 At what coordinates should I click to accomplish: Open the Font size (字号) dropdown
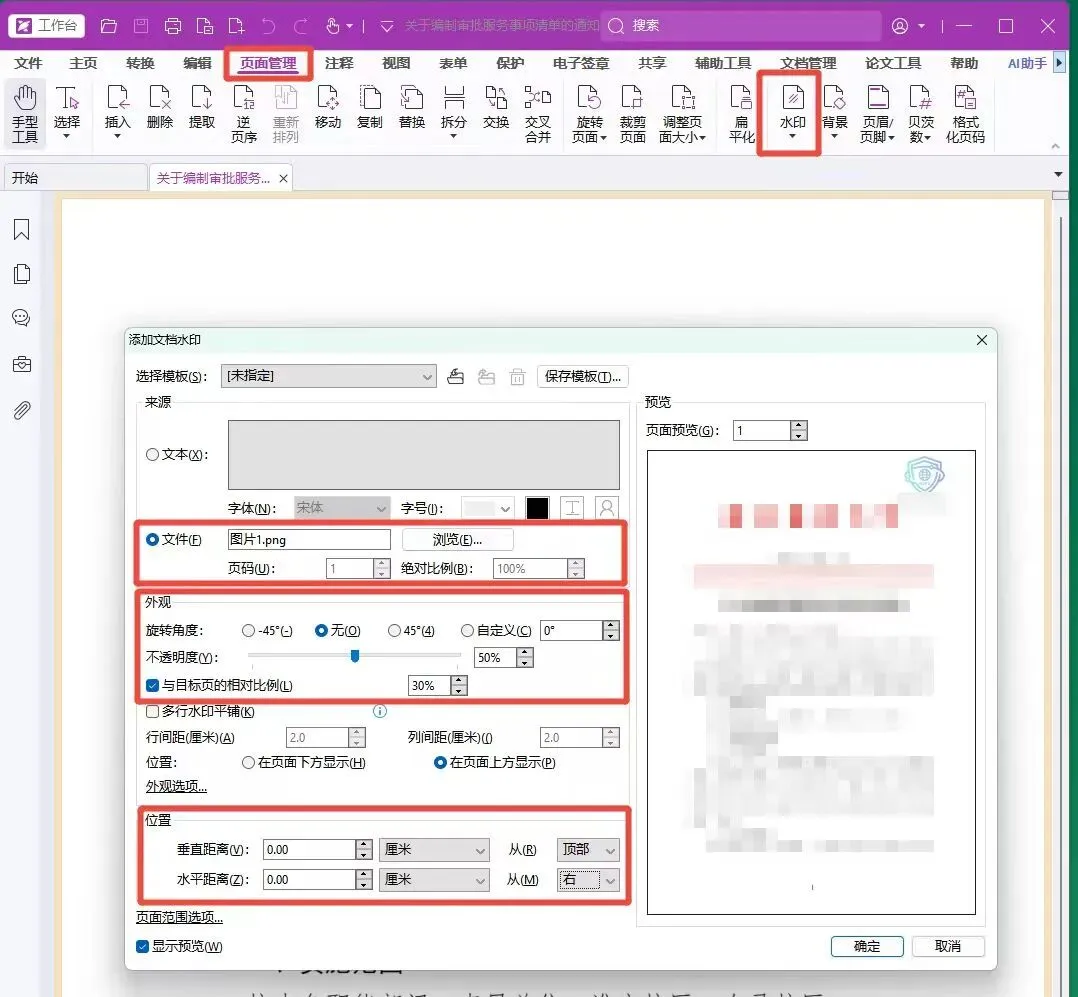(487, 508)
